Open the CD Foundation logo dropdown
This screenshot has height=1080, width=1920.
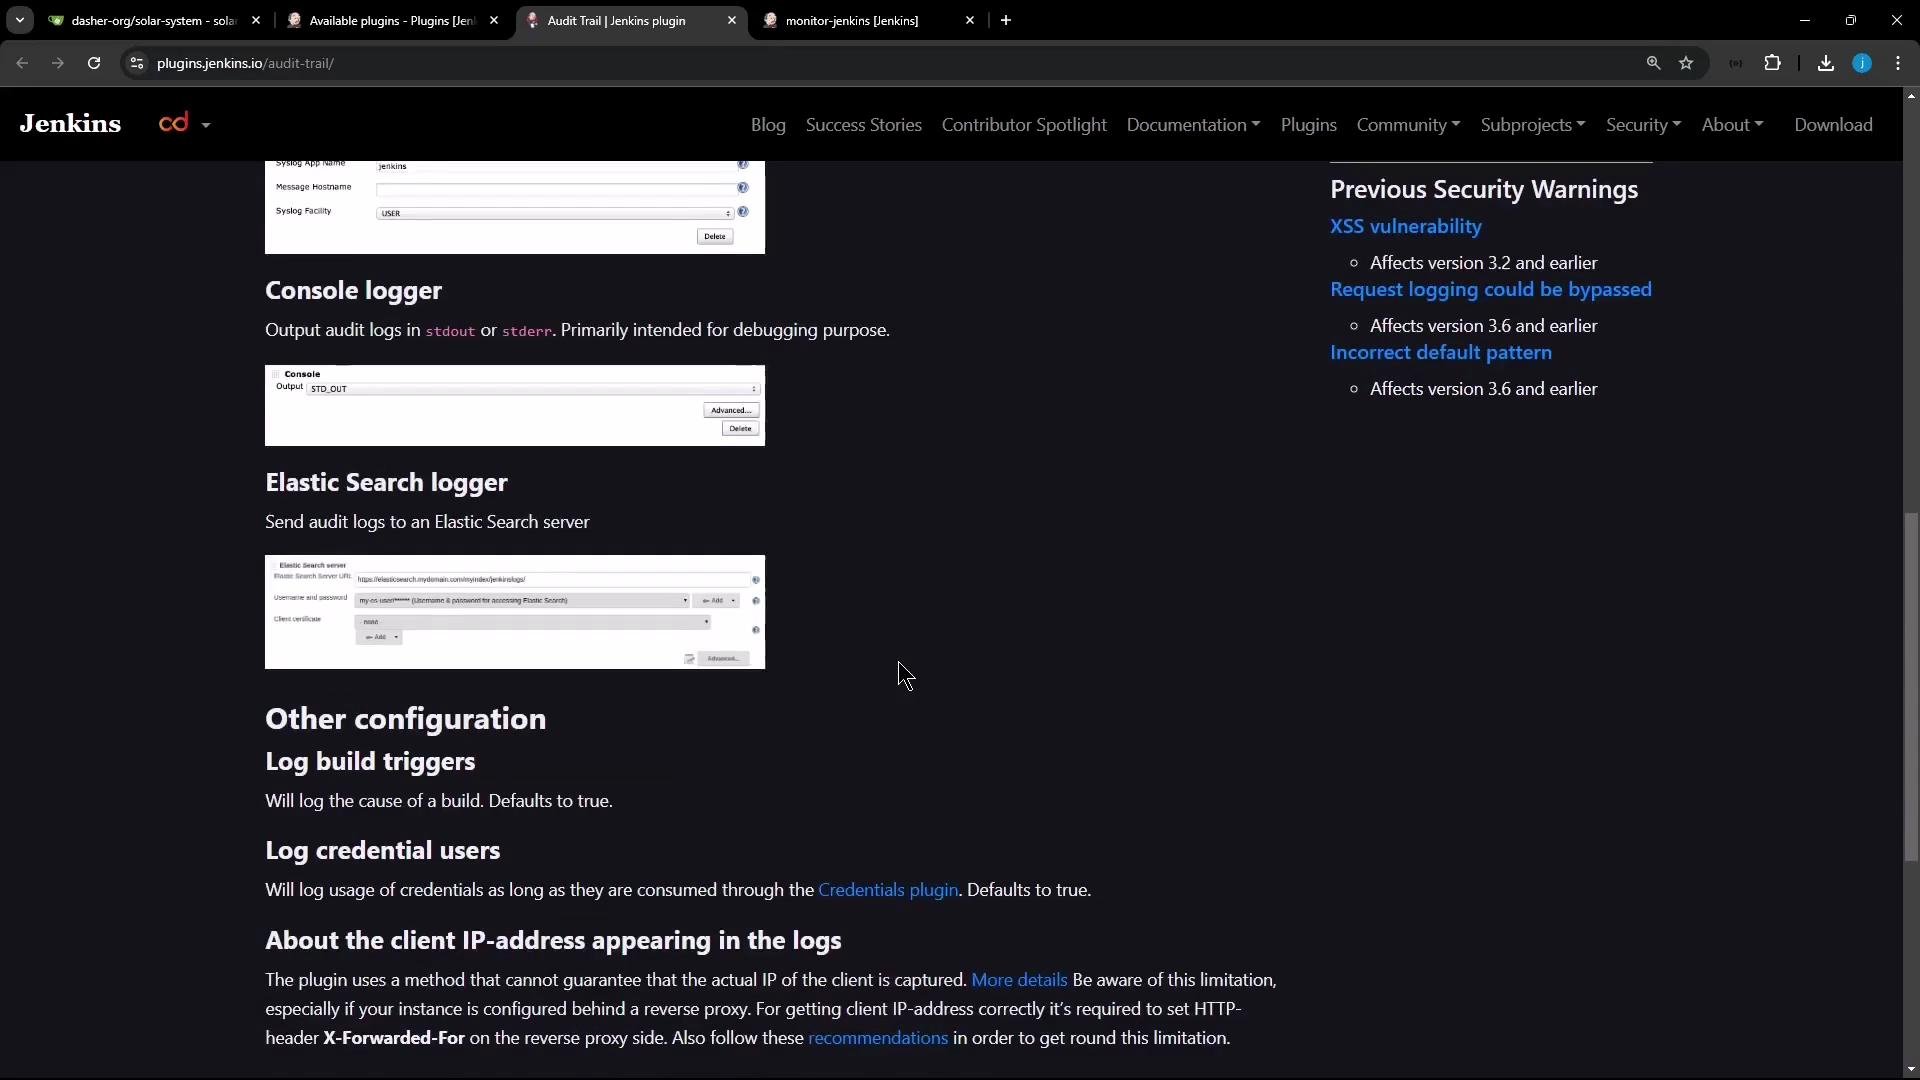tap(184, 124)
